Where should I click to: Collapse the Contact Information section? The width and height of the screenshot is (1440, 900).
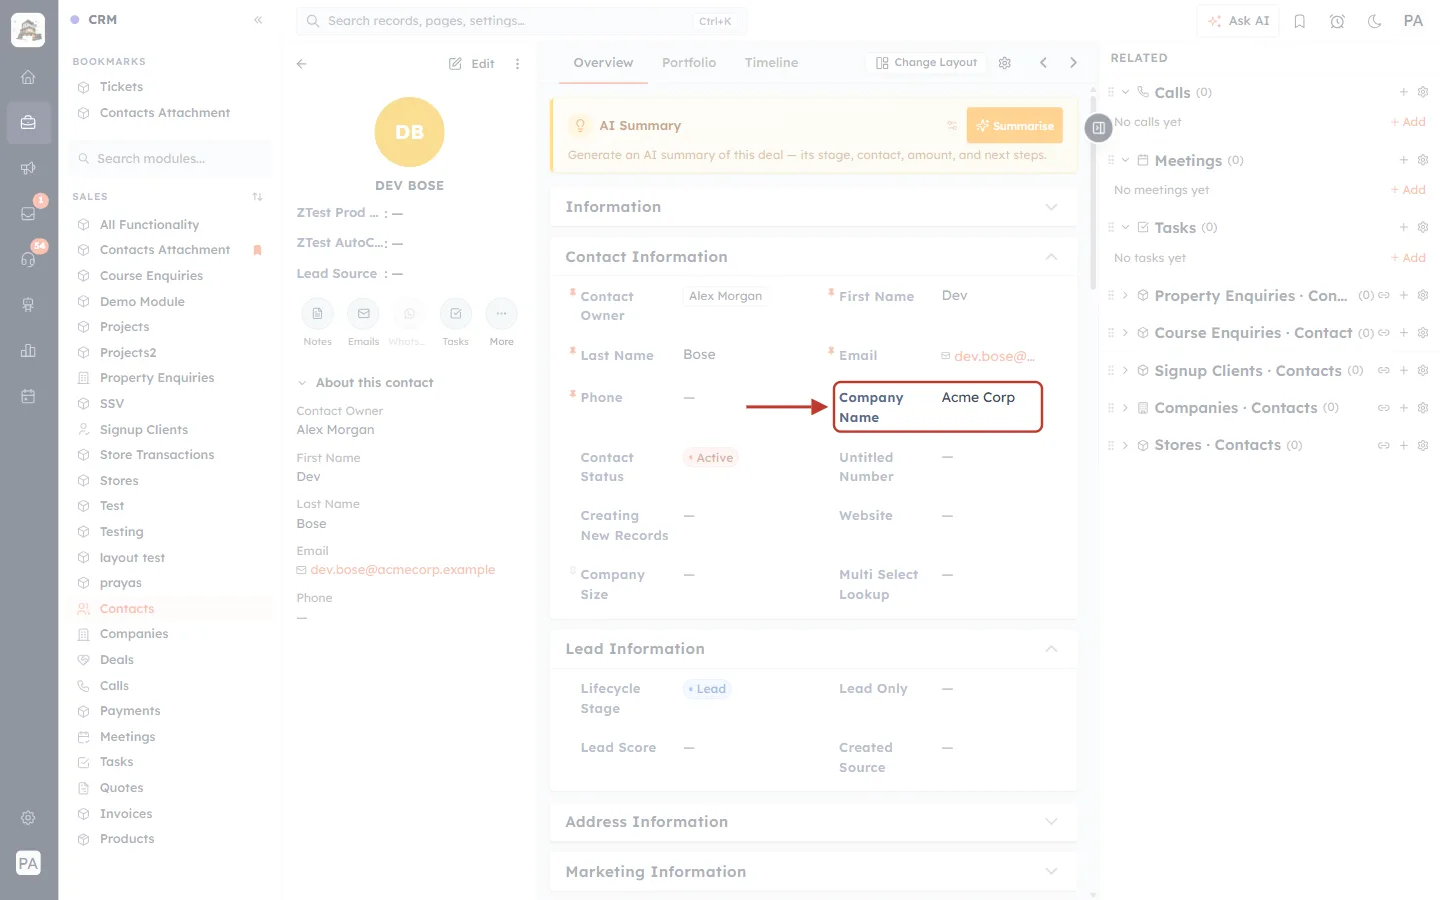point(1051,257)
